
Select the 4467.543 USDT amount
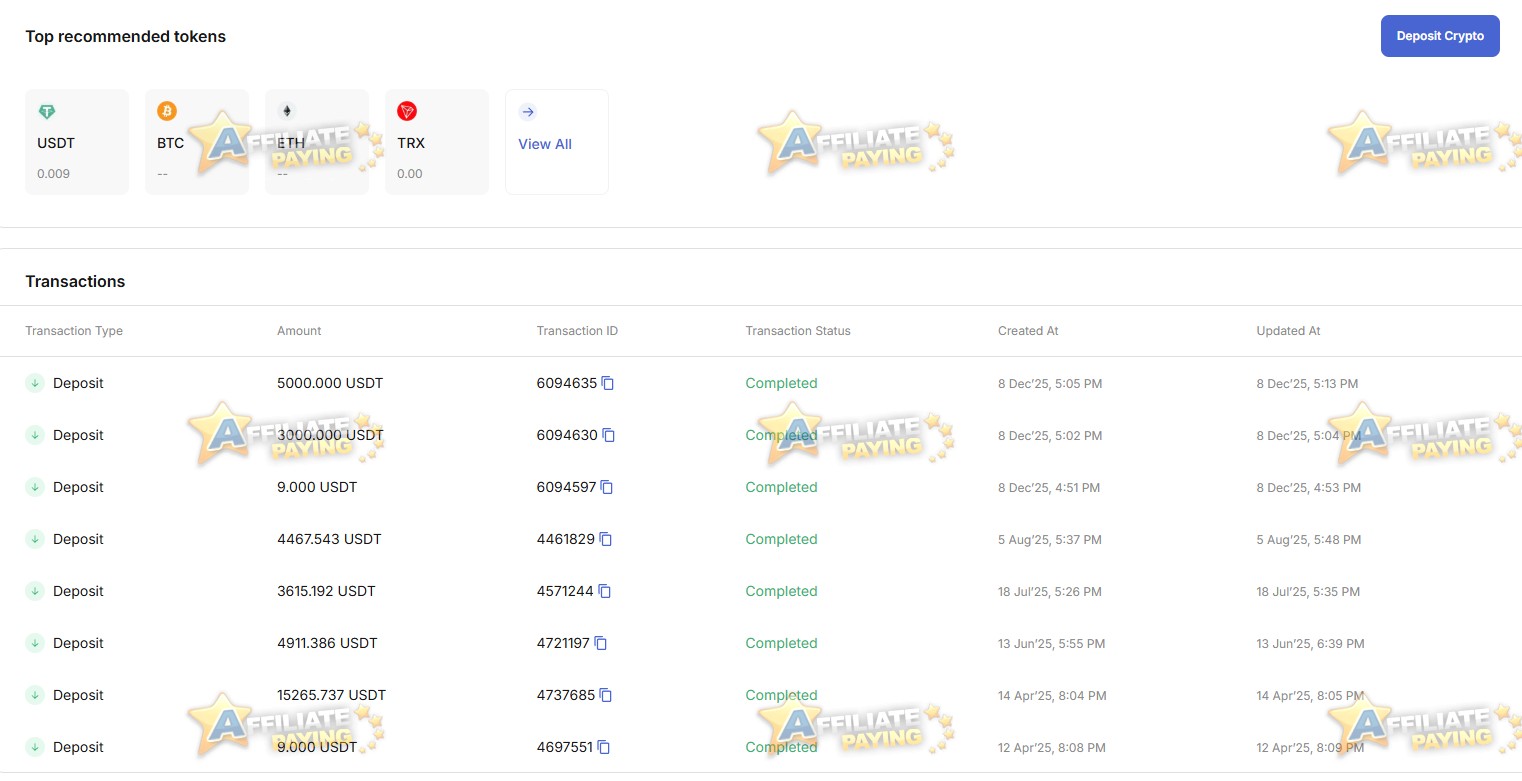pos(329,539)
